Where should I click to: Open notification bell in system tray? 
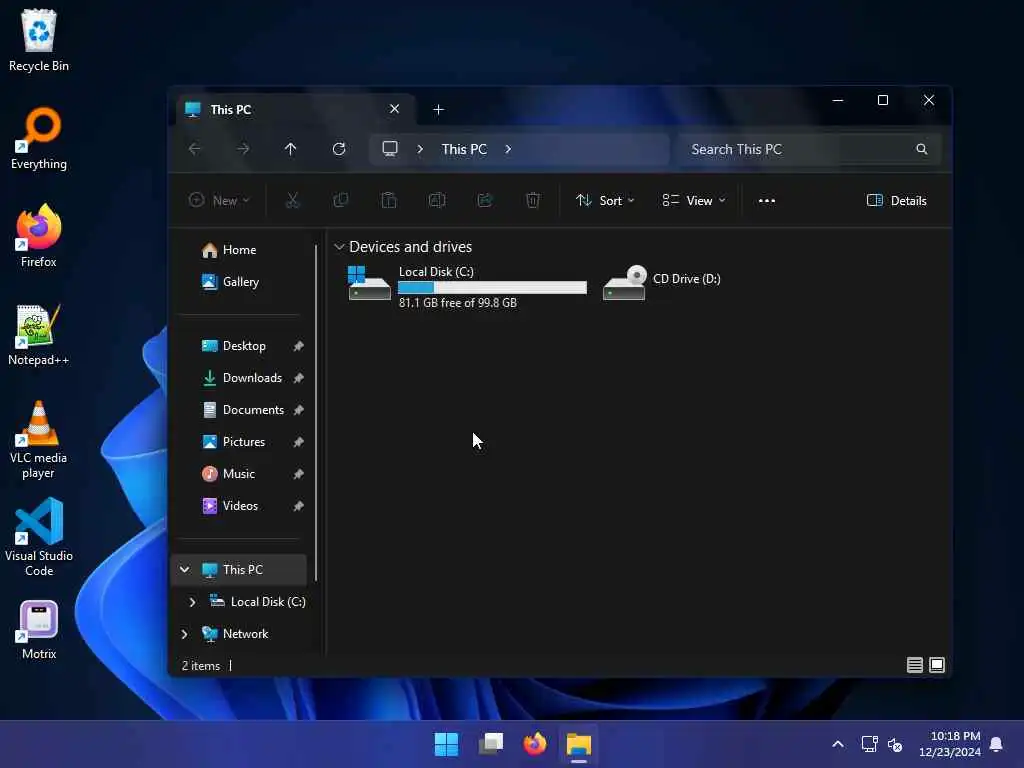(996, 744)
